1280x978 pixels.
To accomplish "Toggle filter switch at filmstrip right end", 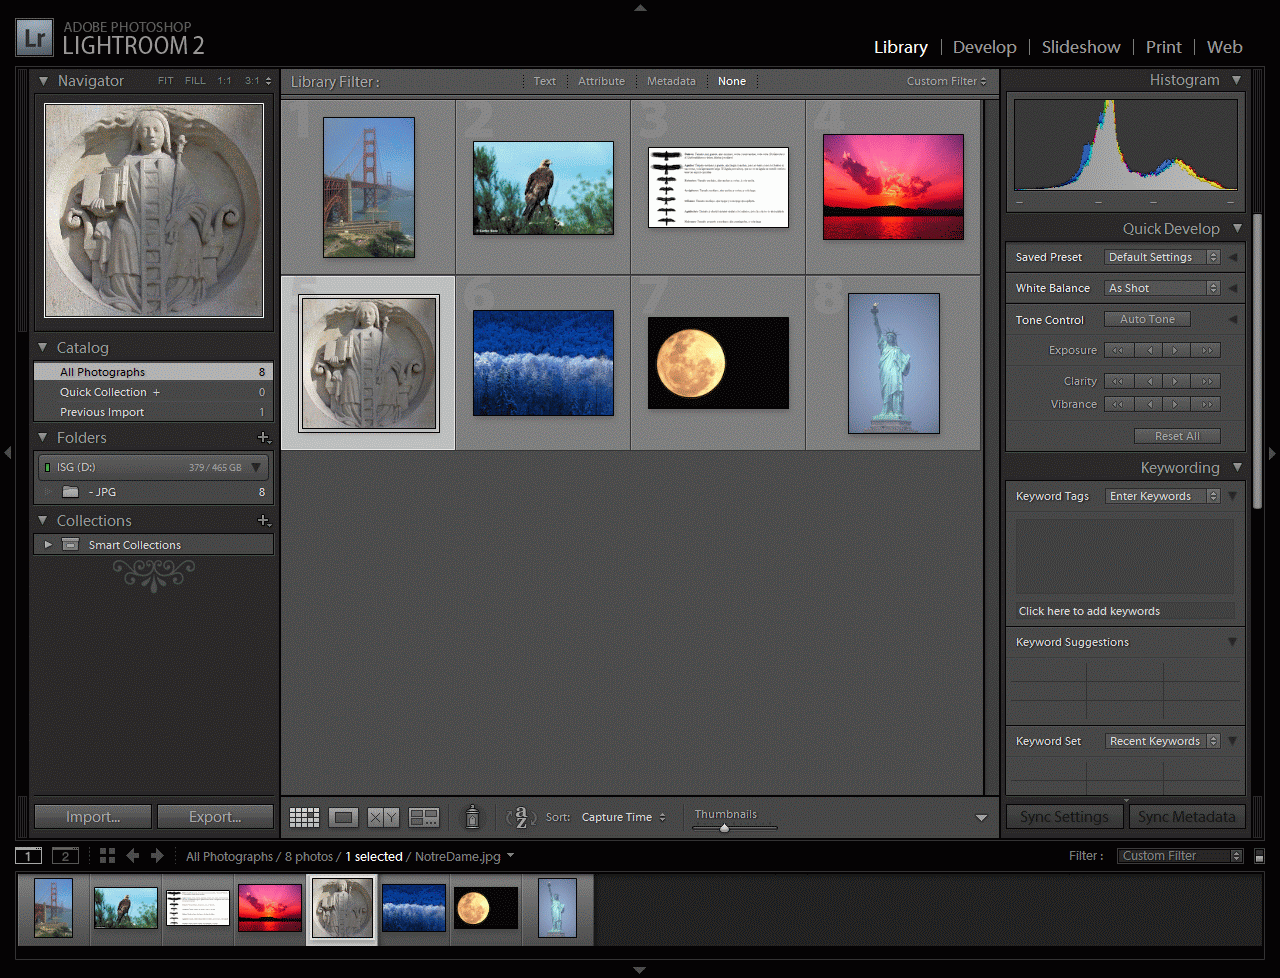I will click(1259, 856).
